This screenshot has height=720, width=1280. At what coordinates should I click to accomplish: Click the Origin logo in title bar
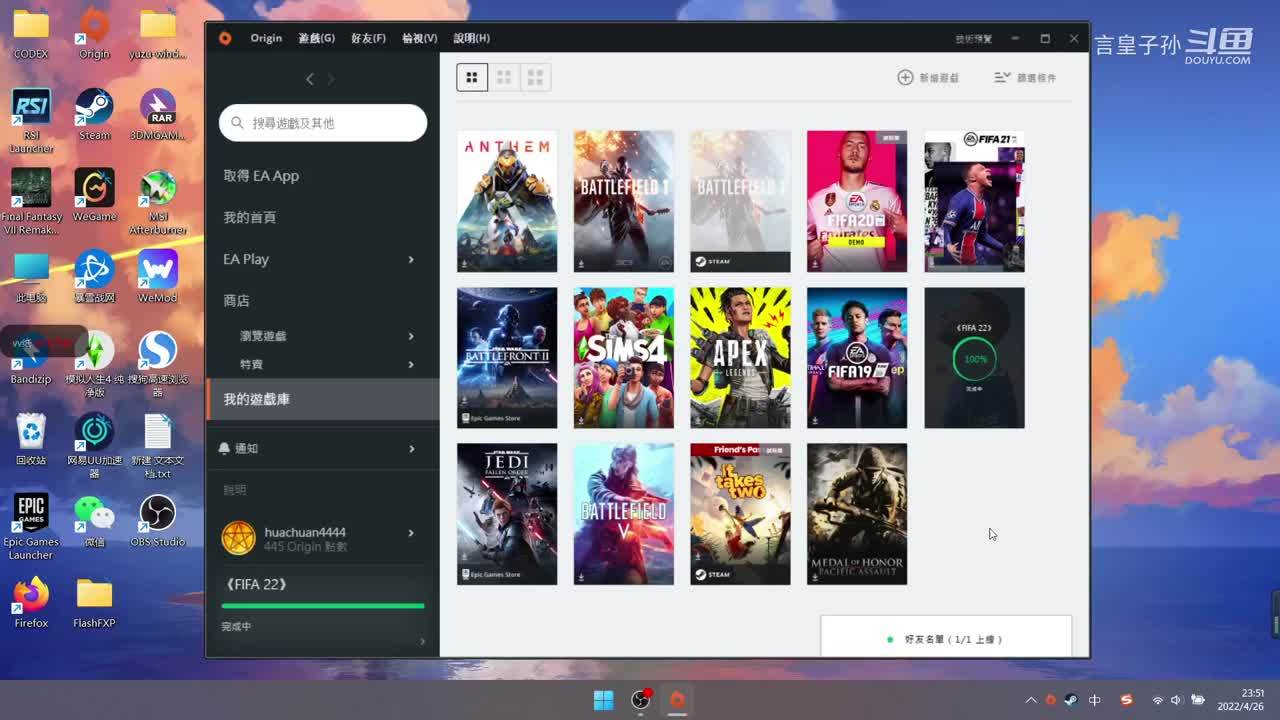225,38
